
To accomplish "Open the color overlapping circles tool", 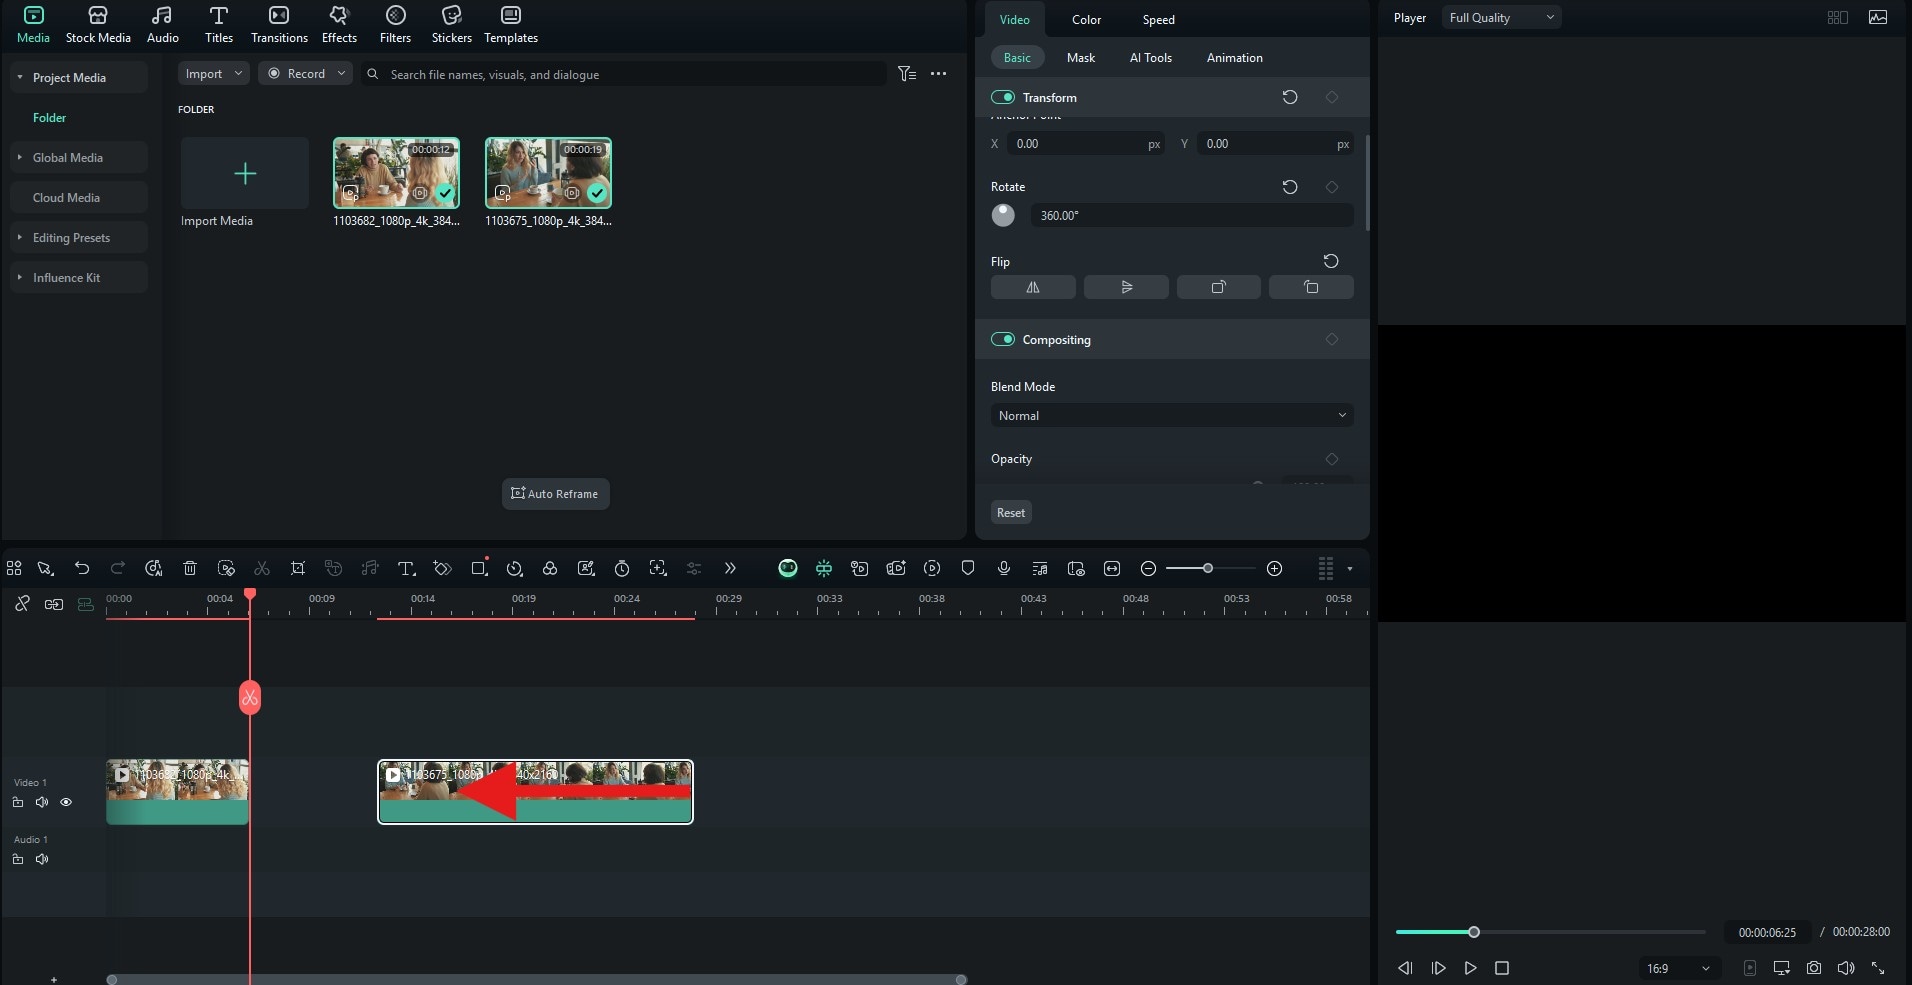I will coord(550,568).
